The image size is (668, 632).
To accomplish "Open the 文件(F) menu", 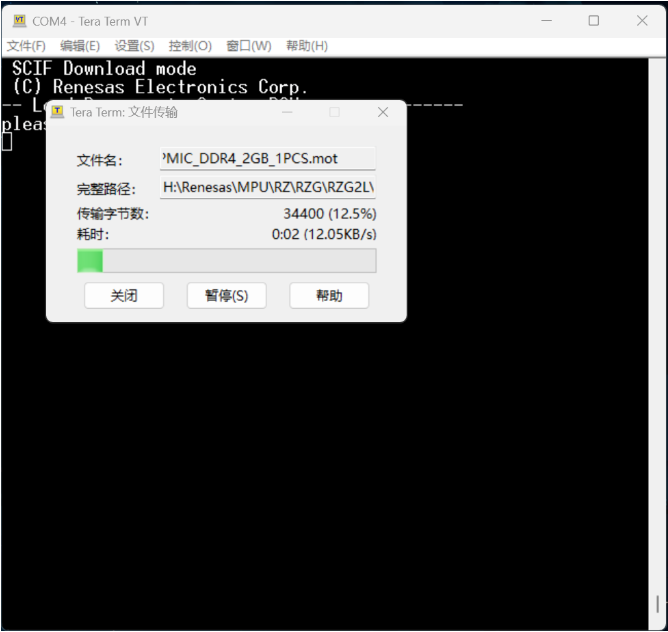I will [x=26, y=46].
